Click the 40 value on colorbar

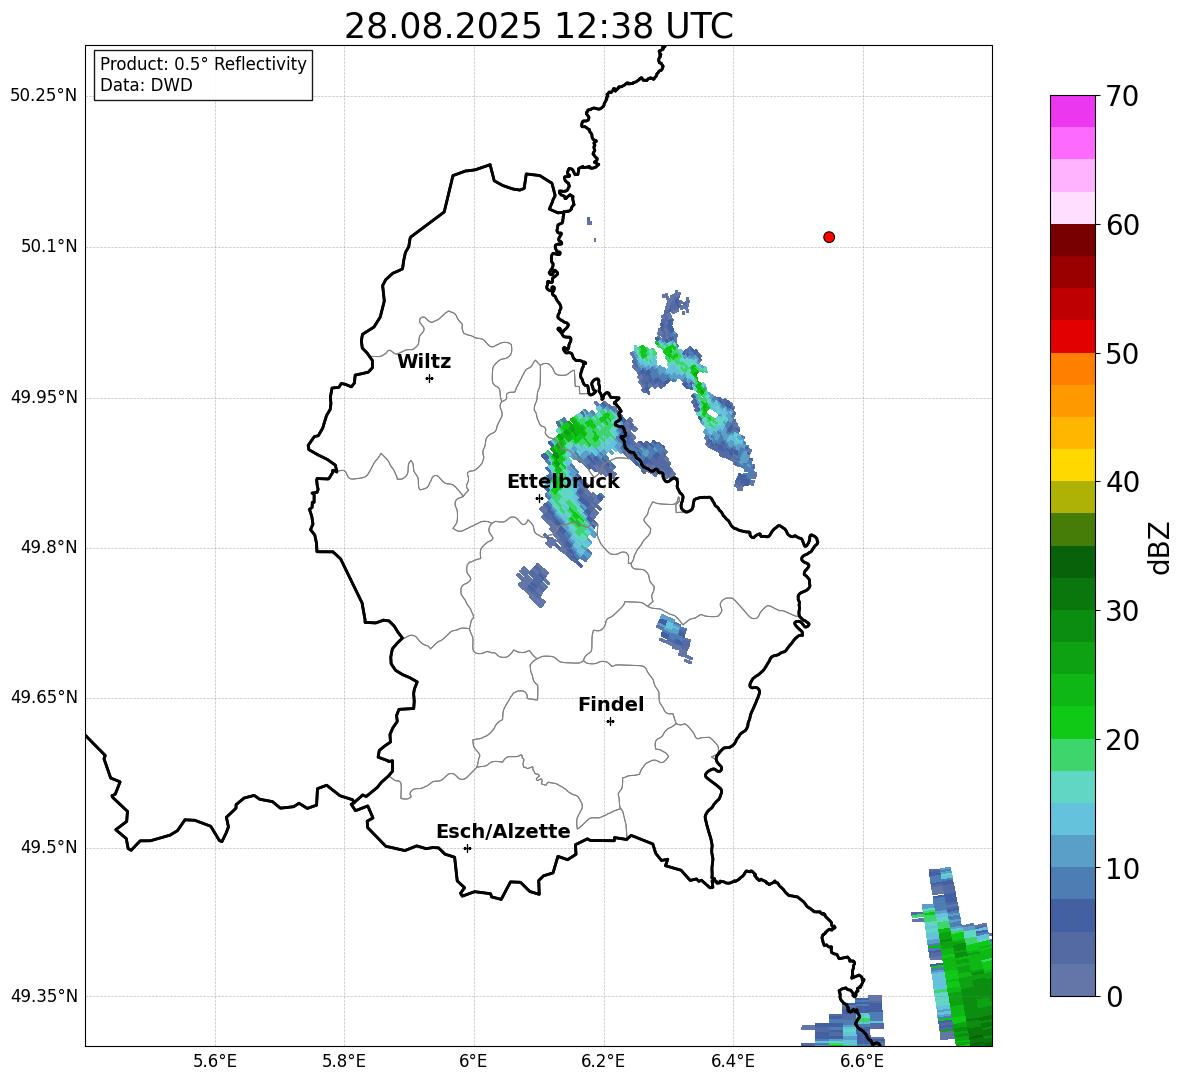point(1122,482)
